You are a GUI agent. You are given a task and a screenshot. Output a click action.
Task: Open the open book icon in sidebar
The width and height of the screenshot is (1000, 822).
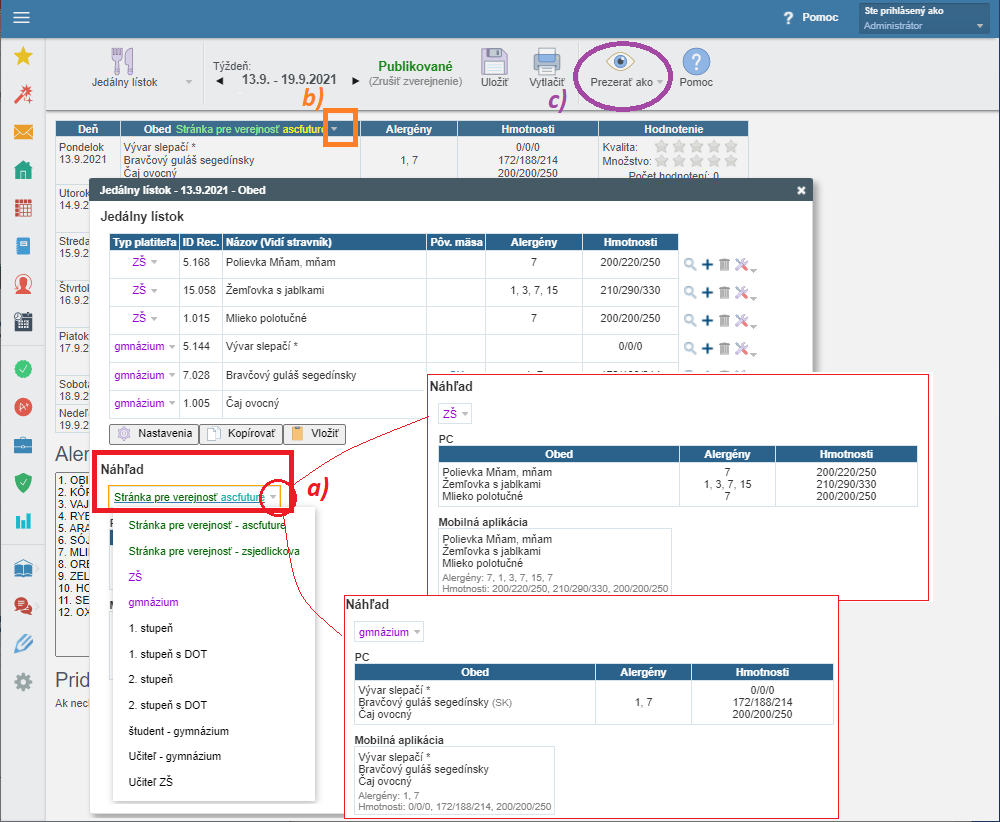click(23, 568)
